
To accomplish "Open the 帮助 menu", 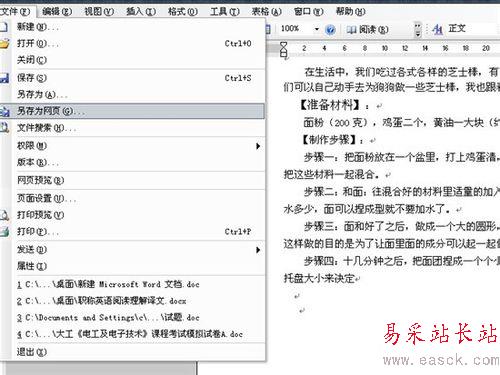I will (x=350, y=12).
